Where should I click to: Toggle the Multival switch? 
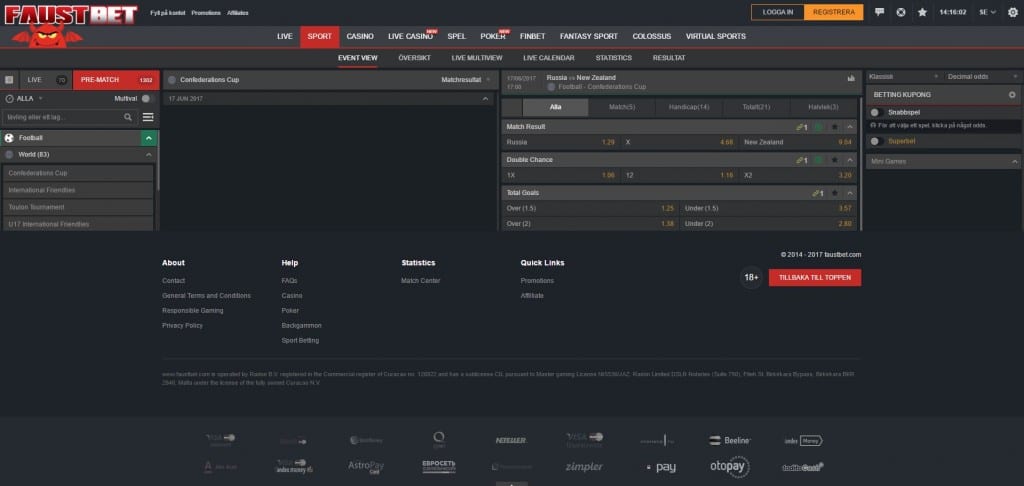click(x=147, y=99)
